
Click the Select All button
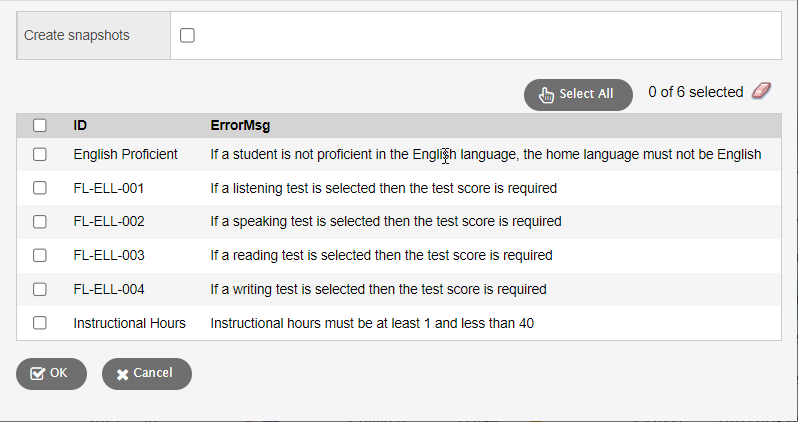click(x=578, y=95)
